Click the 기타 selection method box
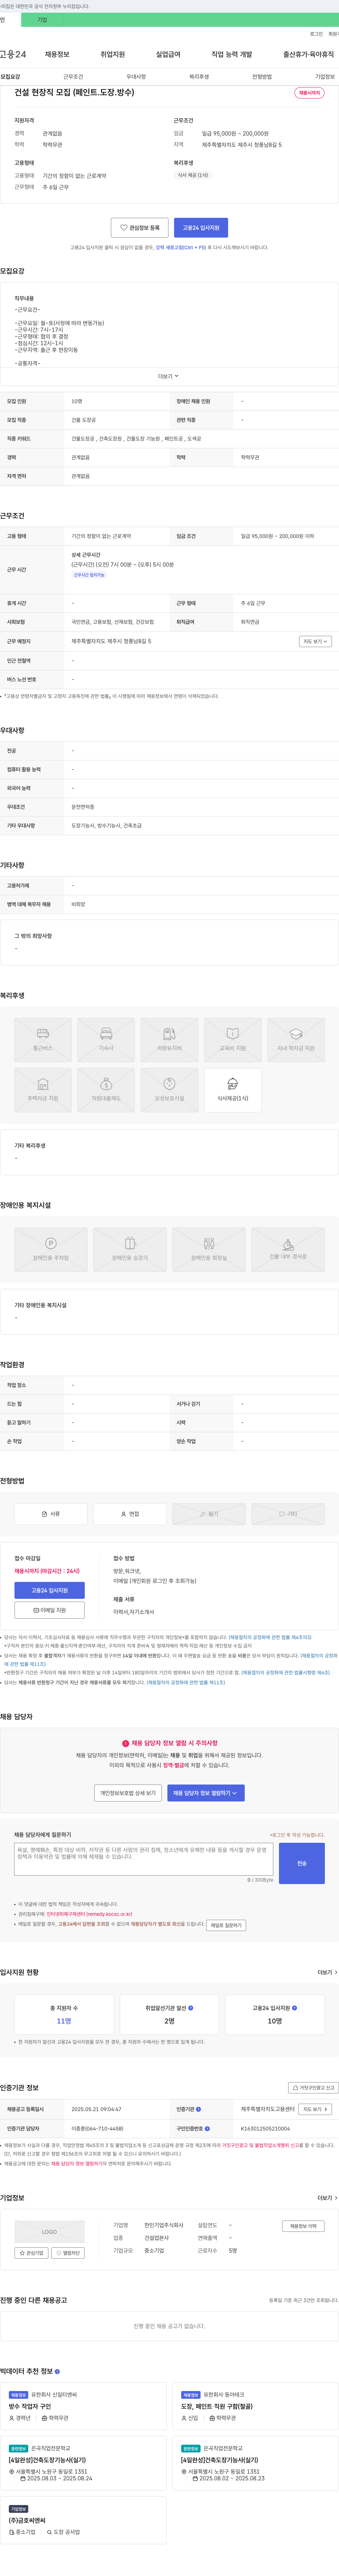 click(288, 1514)
